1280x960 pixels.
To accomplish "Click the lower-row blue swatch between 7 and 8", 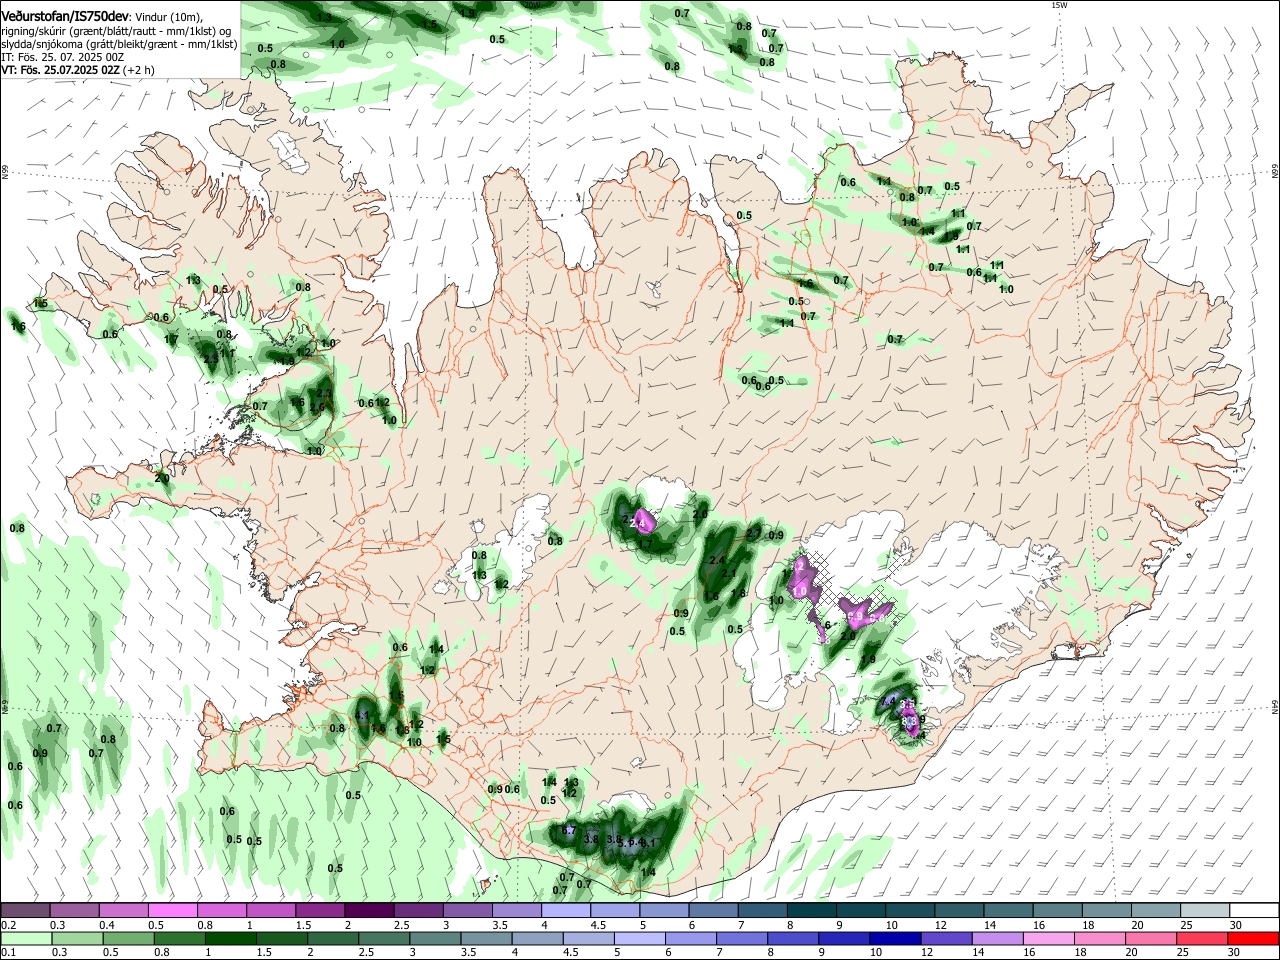I will [x=743, y=938].
